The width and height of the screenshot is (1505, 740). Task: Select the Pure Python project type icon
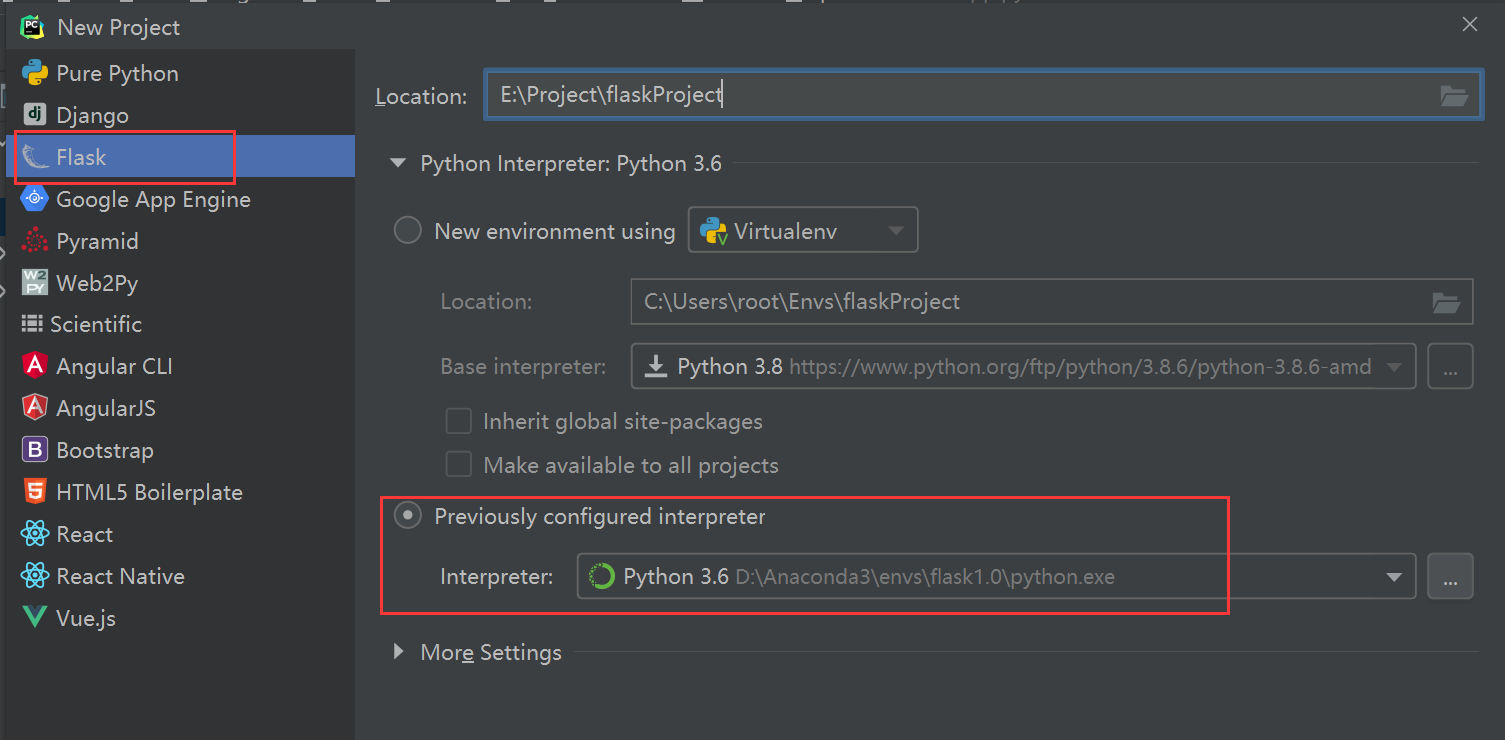35,73
